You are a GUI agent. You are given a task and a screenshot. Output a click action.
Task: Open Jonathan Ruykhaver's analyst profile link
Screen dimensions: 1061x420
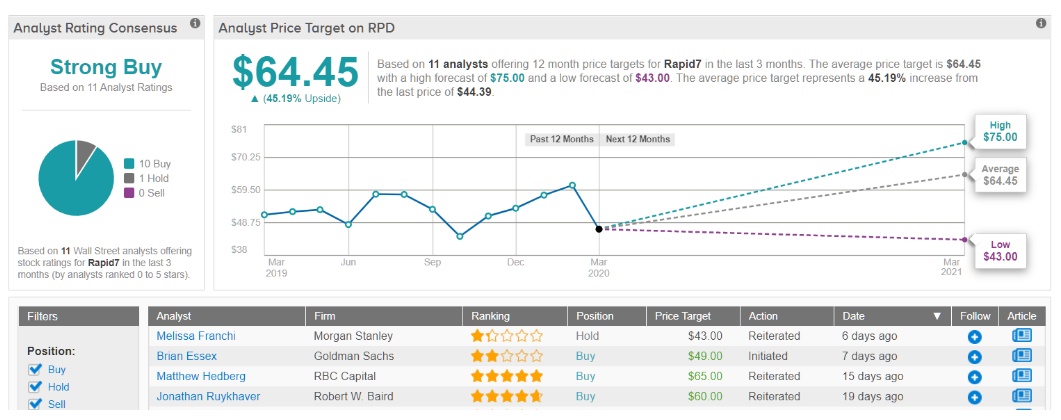tap(208, 397)
